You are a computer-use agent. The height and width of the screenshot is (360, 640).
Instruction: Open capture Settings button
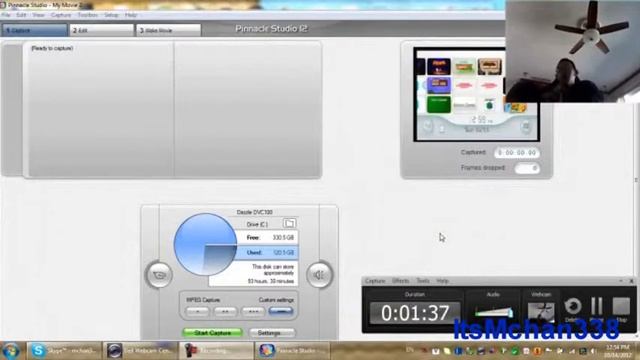[x=271, y=333]
